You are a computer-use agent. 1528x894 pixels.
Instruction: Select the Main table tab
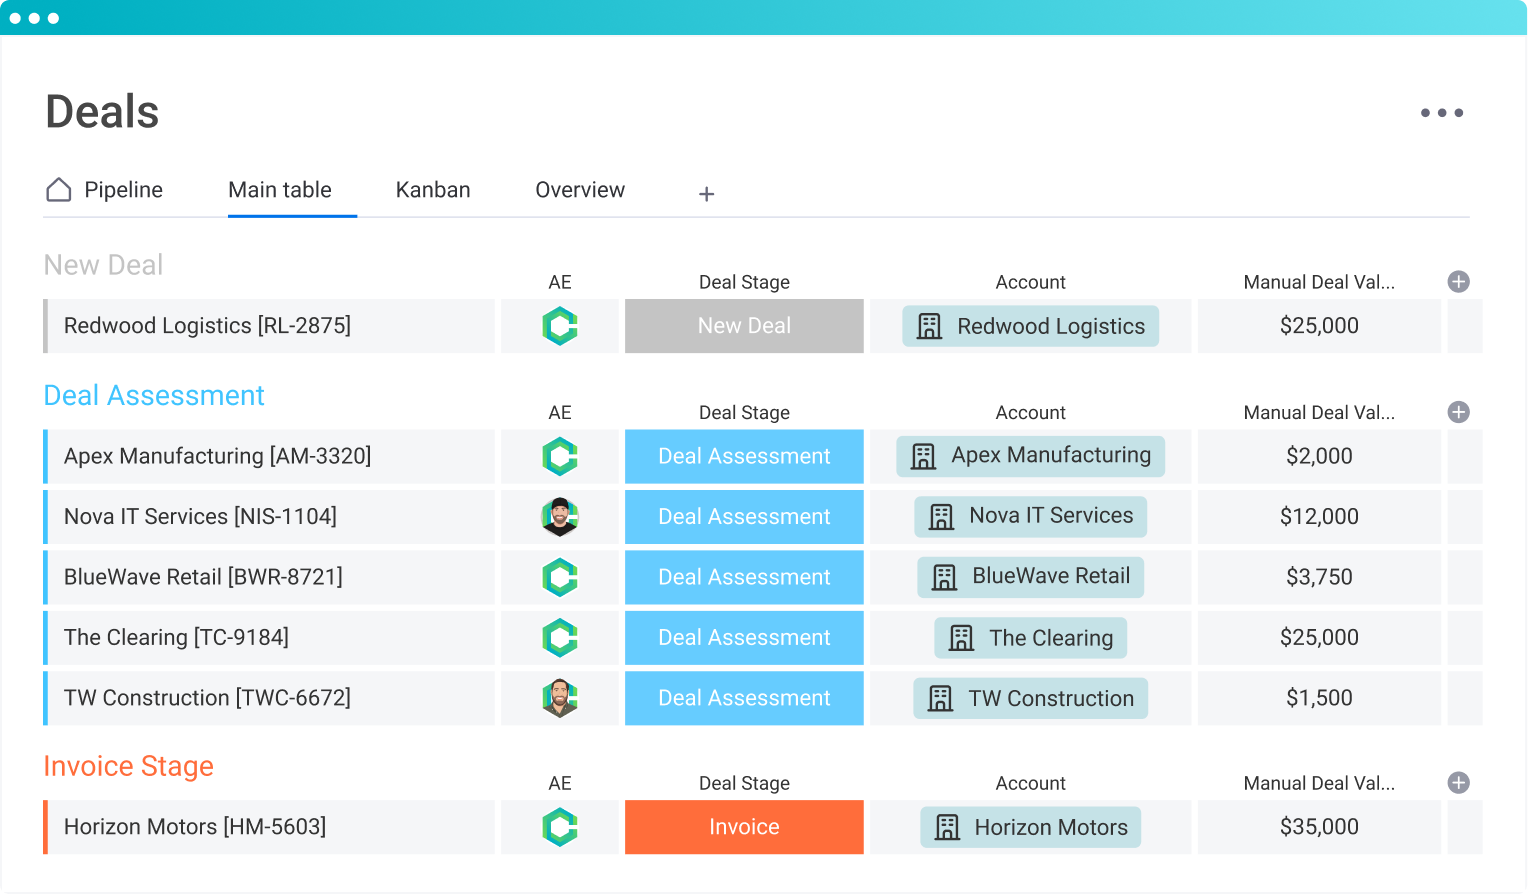[280, 190]
